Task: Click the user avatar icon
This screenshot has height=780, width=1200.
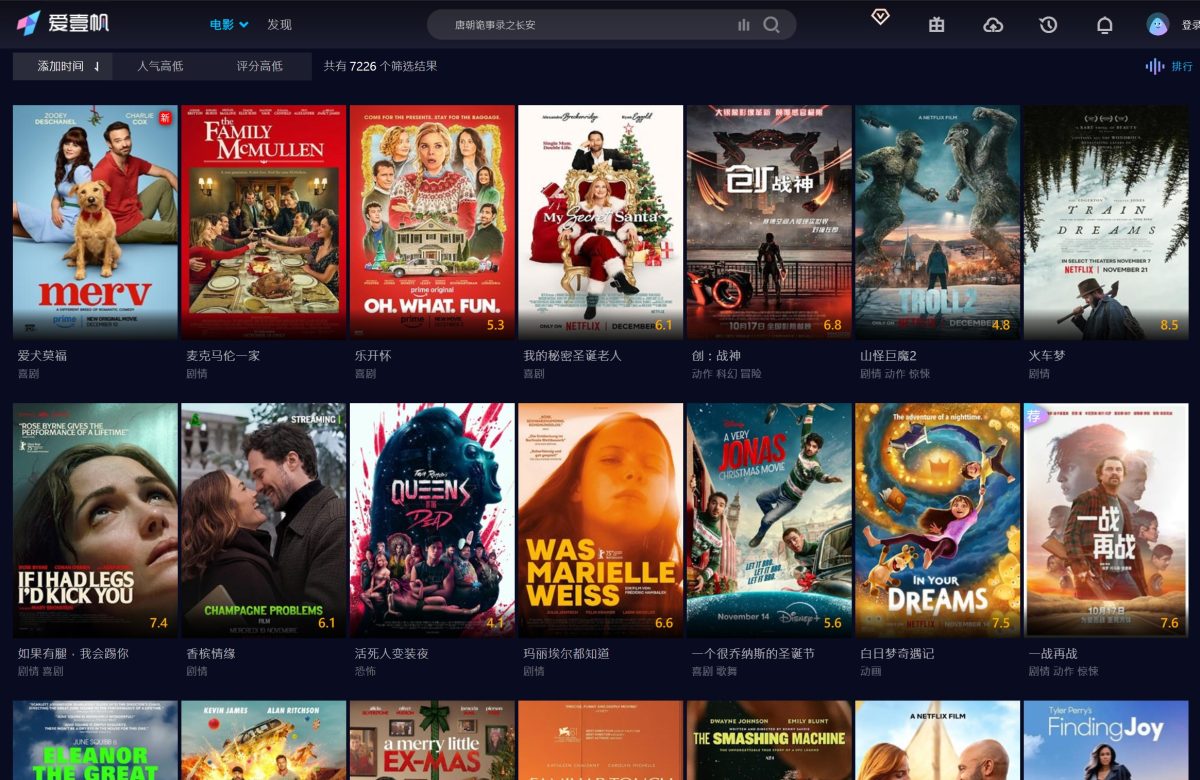Action: click(x=1157, y=25)
